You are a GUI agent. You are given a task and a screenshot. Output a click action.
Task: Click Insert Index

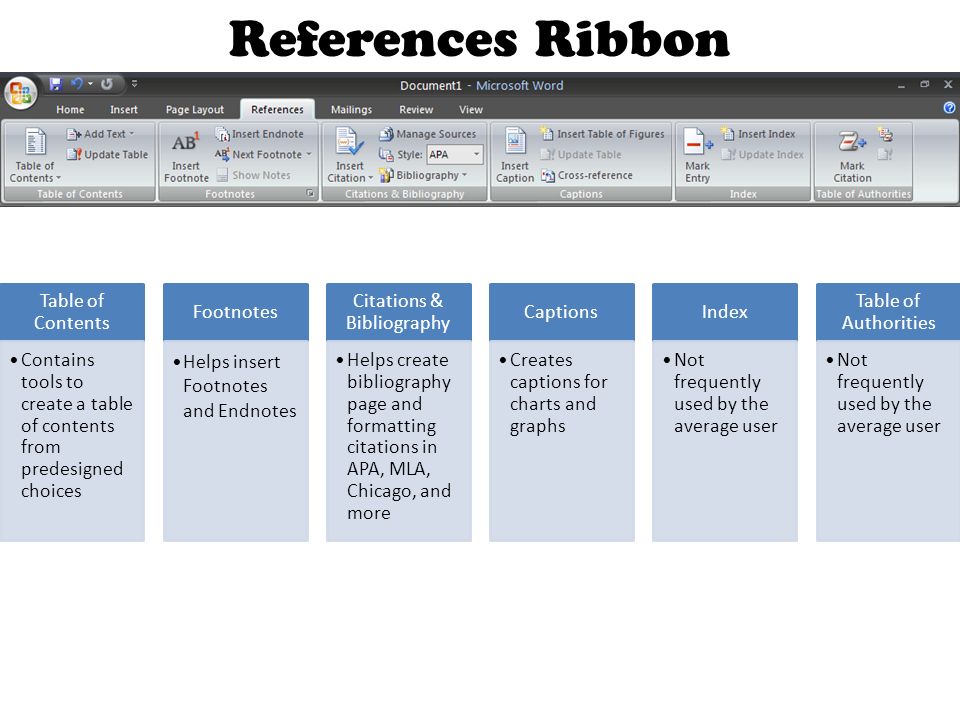pos(758,134)
